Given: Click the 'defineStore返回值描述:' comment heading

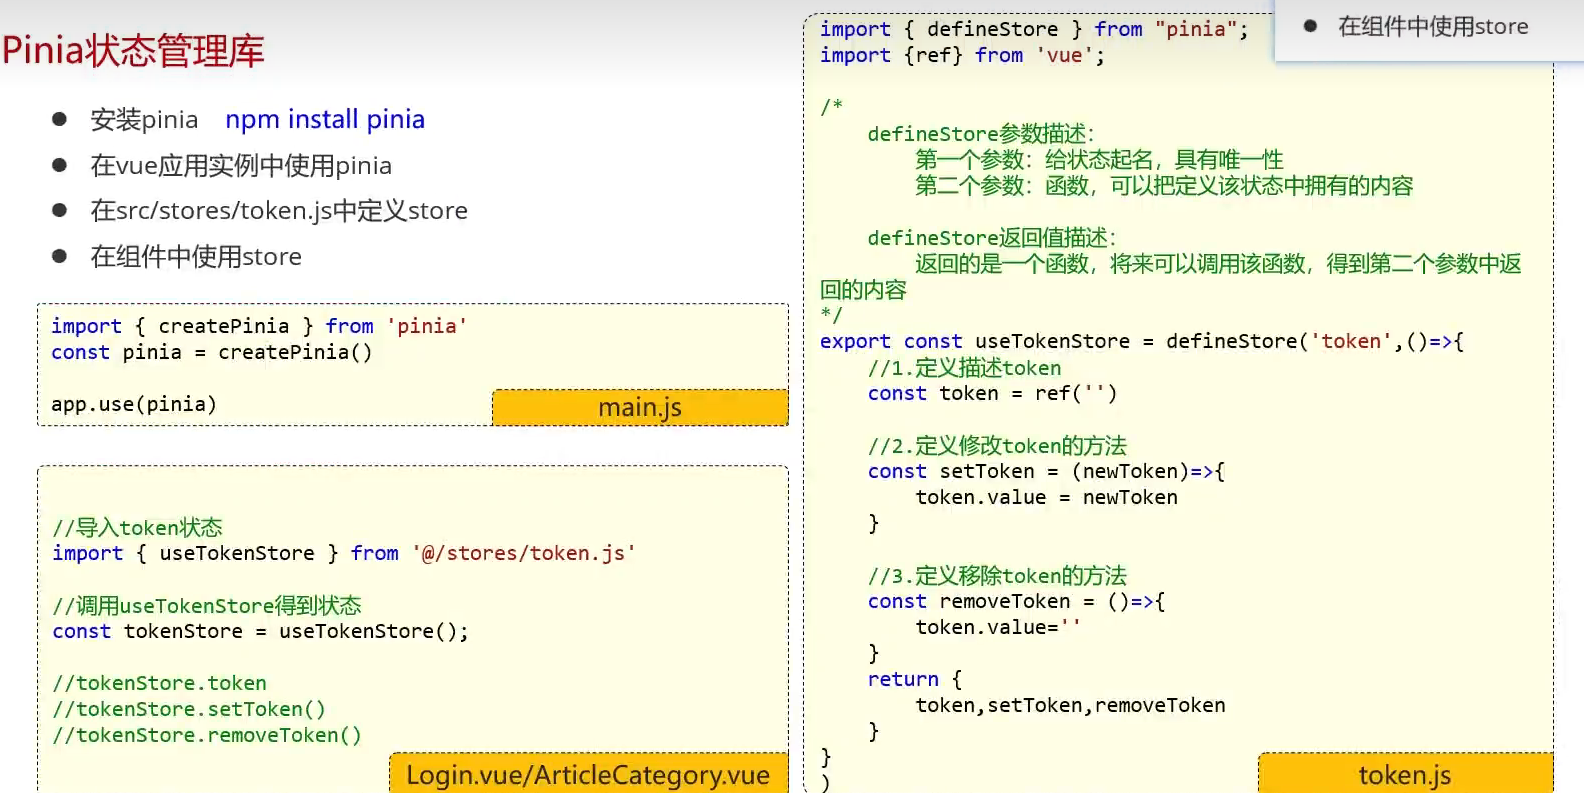Looking at the screenshot, I should pos(991,238).
